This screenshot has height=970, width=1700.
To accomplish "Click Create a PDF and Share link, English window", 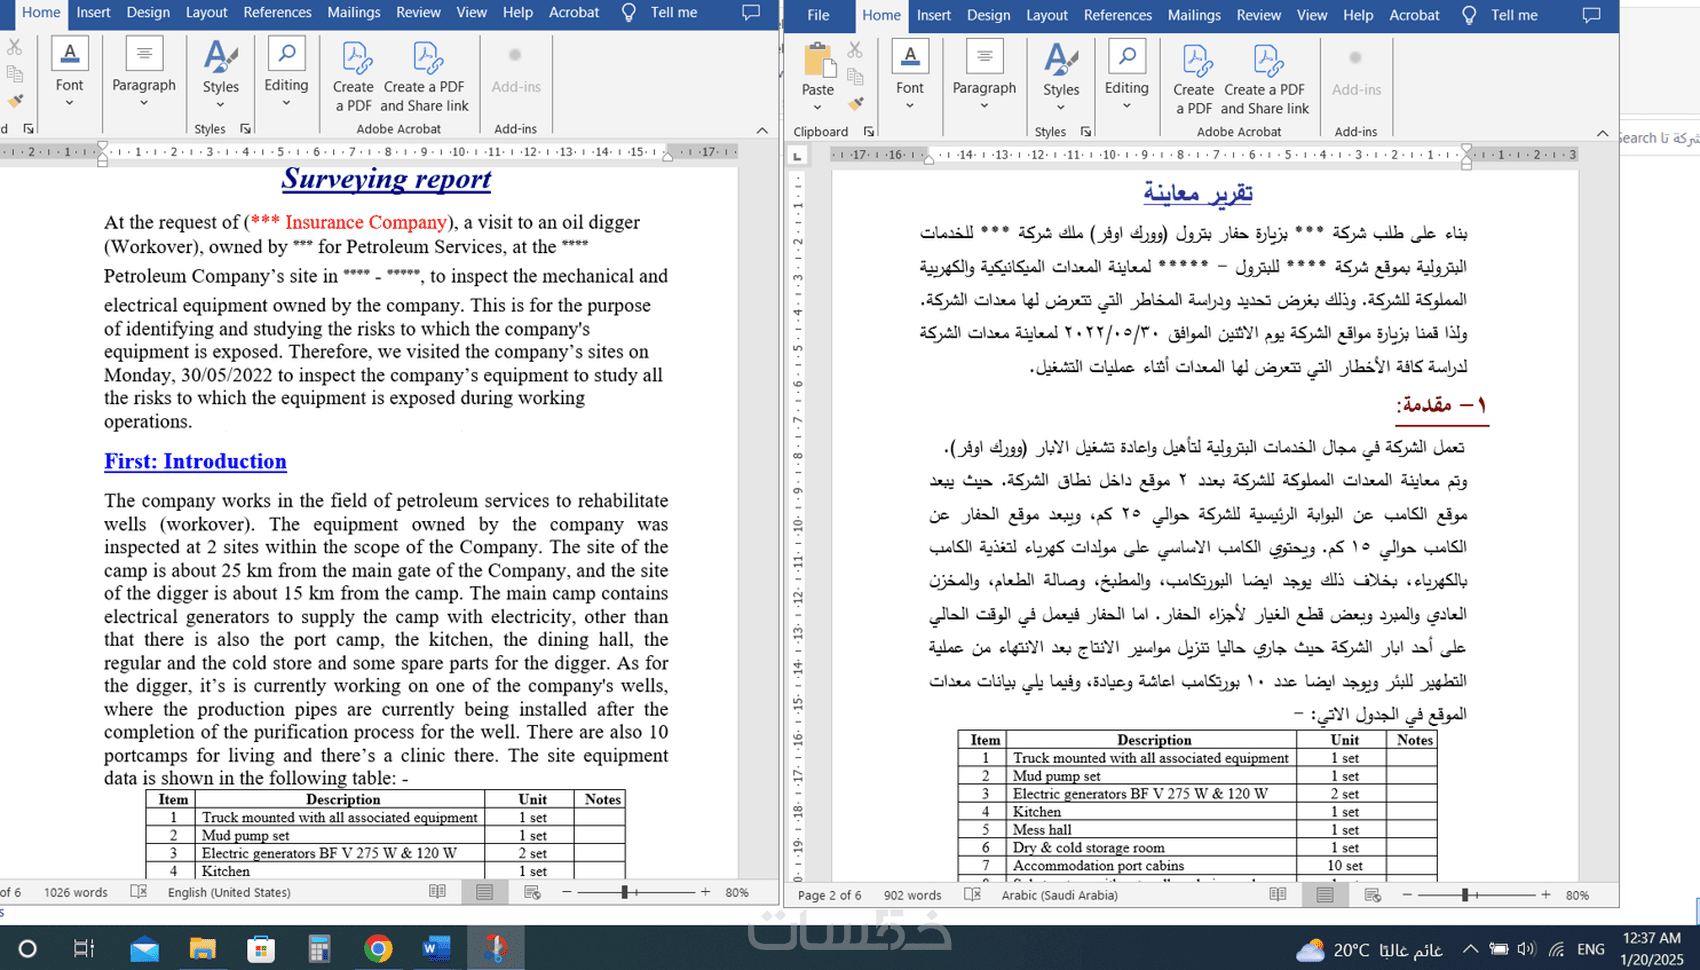I will click(424, 77).
